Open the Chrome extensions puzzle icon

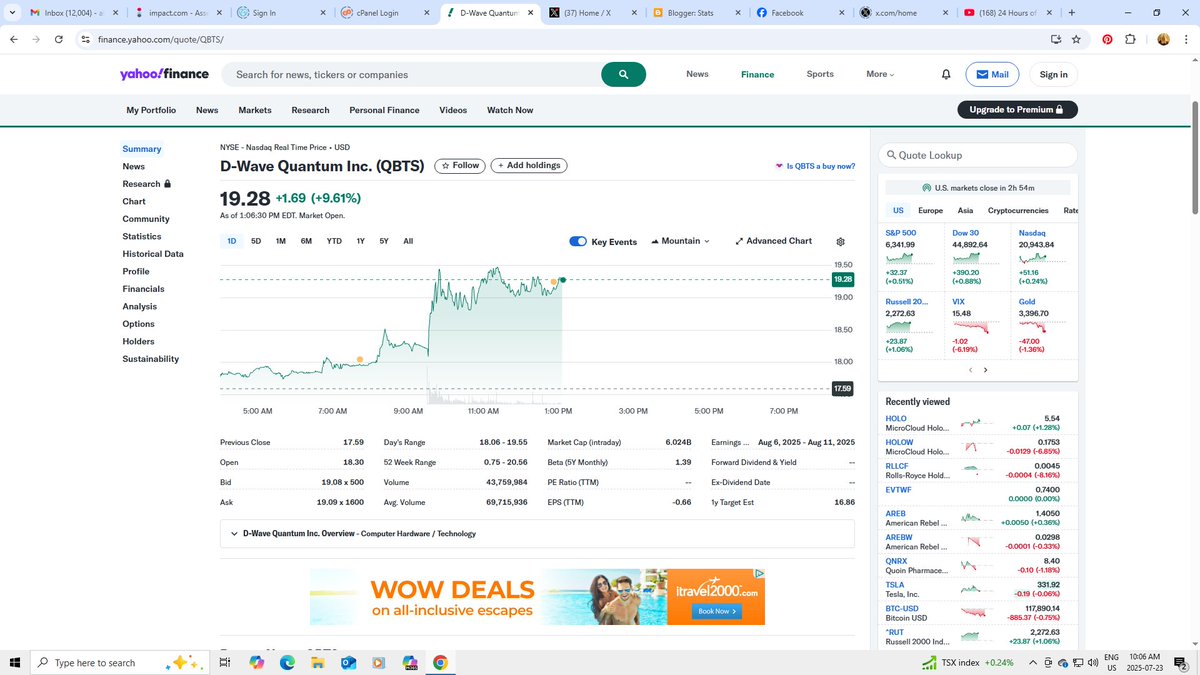[x=1130, y=39]
